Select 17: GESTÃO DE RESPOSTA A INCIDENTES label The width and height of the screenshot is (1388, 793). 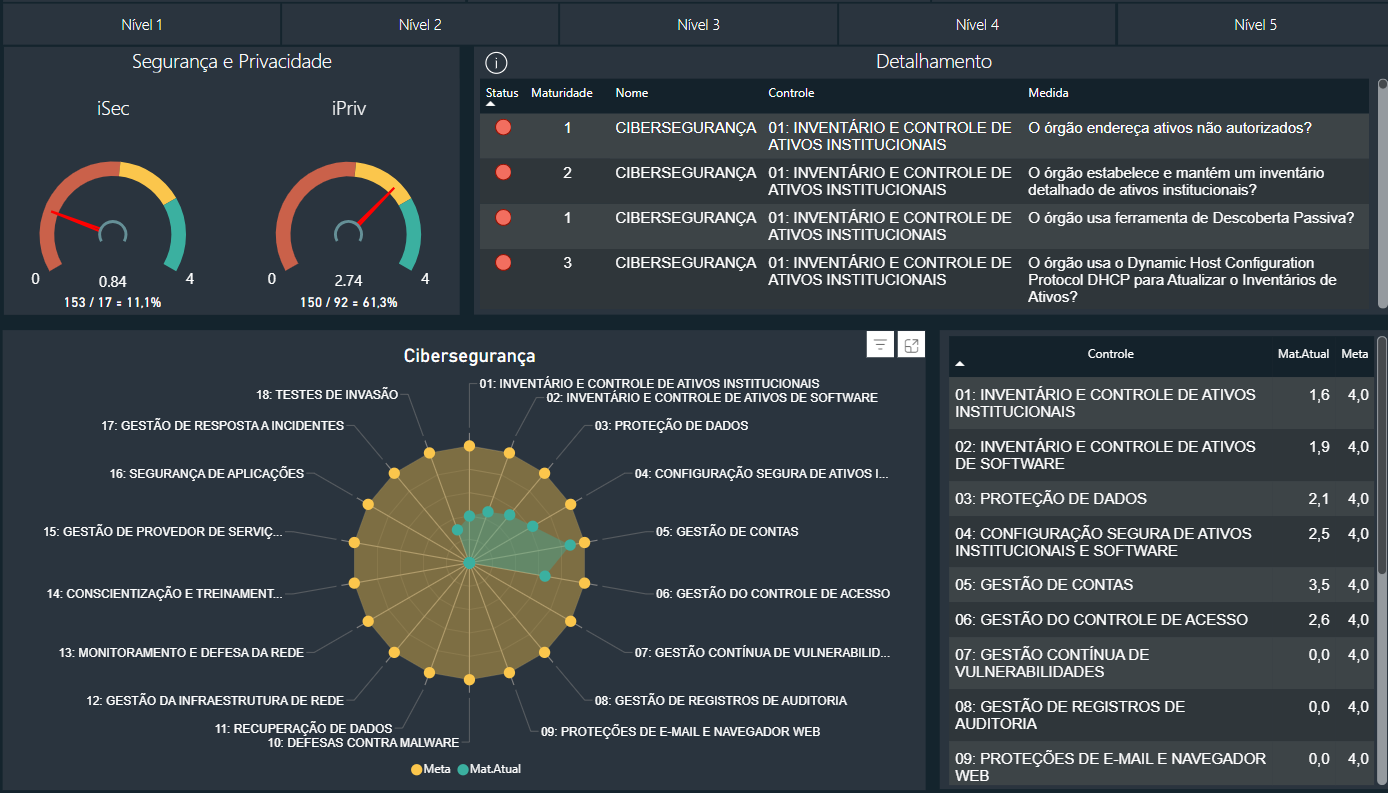[x=222, y=426]
